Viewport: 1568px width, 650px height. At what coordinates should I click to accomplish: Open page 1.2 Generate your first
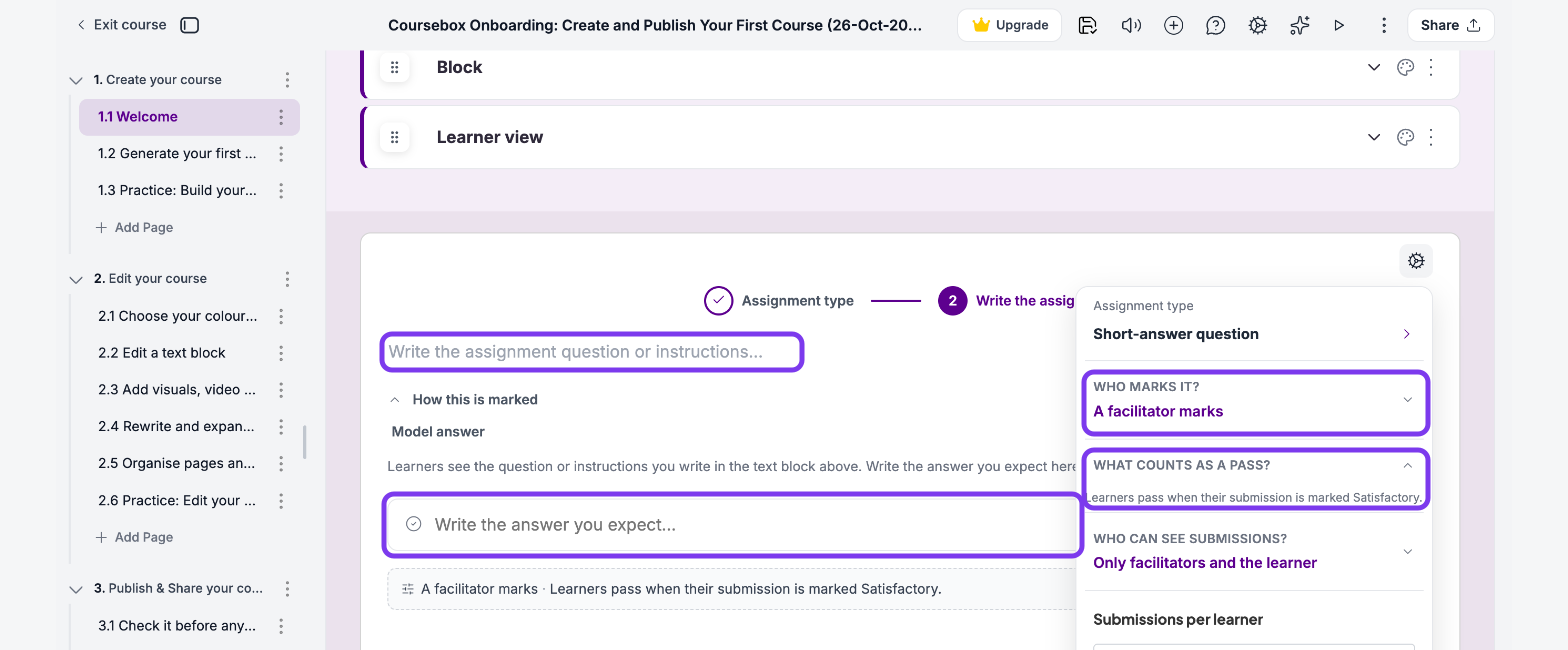click(x=177, y=154)
